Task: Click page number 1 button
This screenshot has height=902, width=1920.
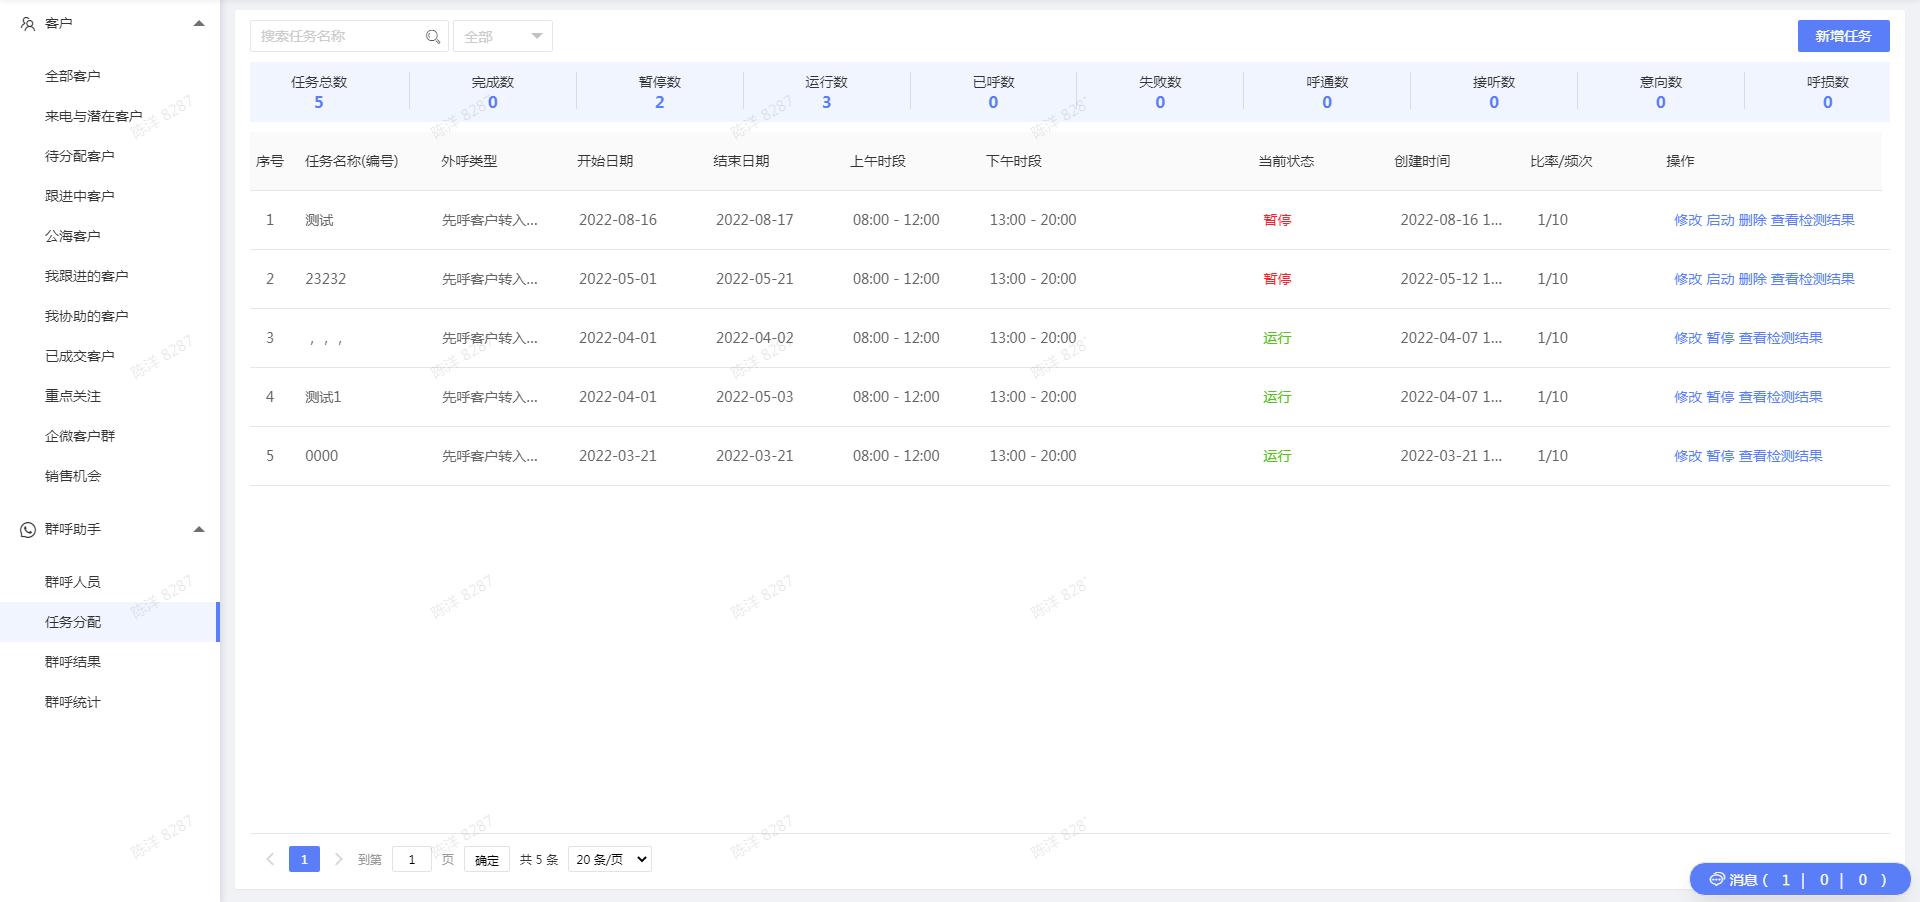Action: pos(304,859)
